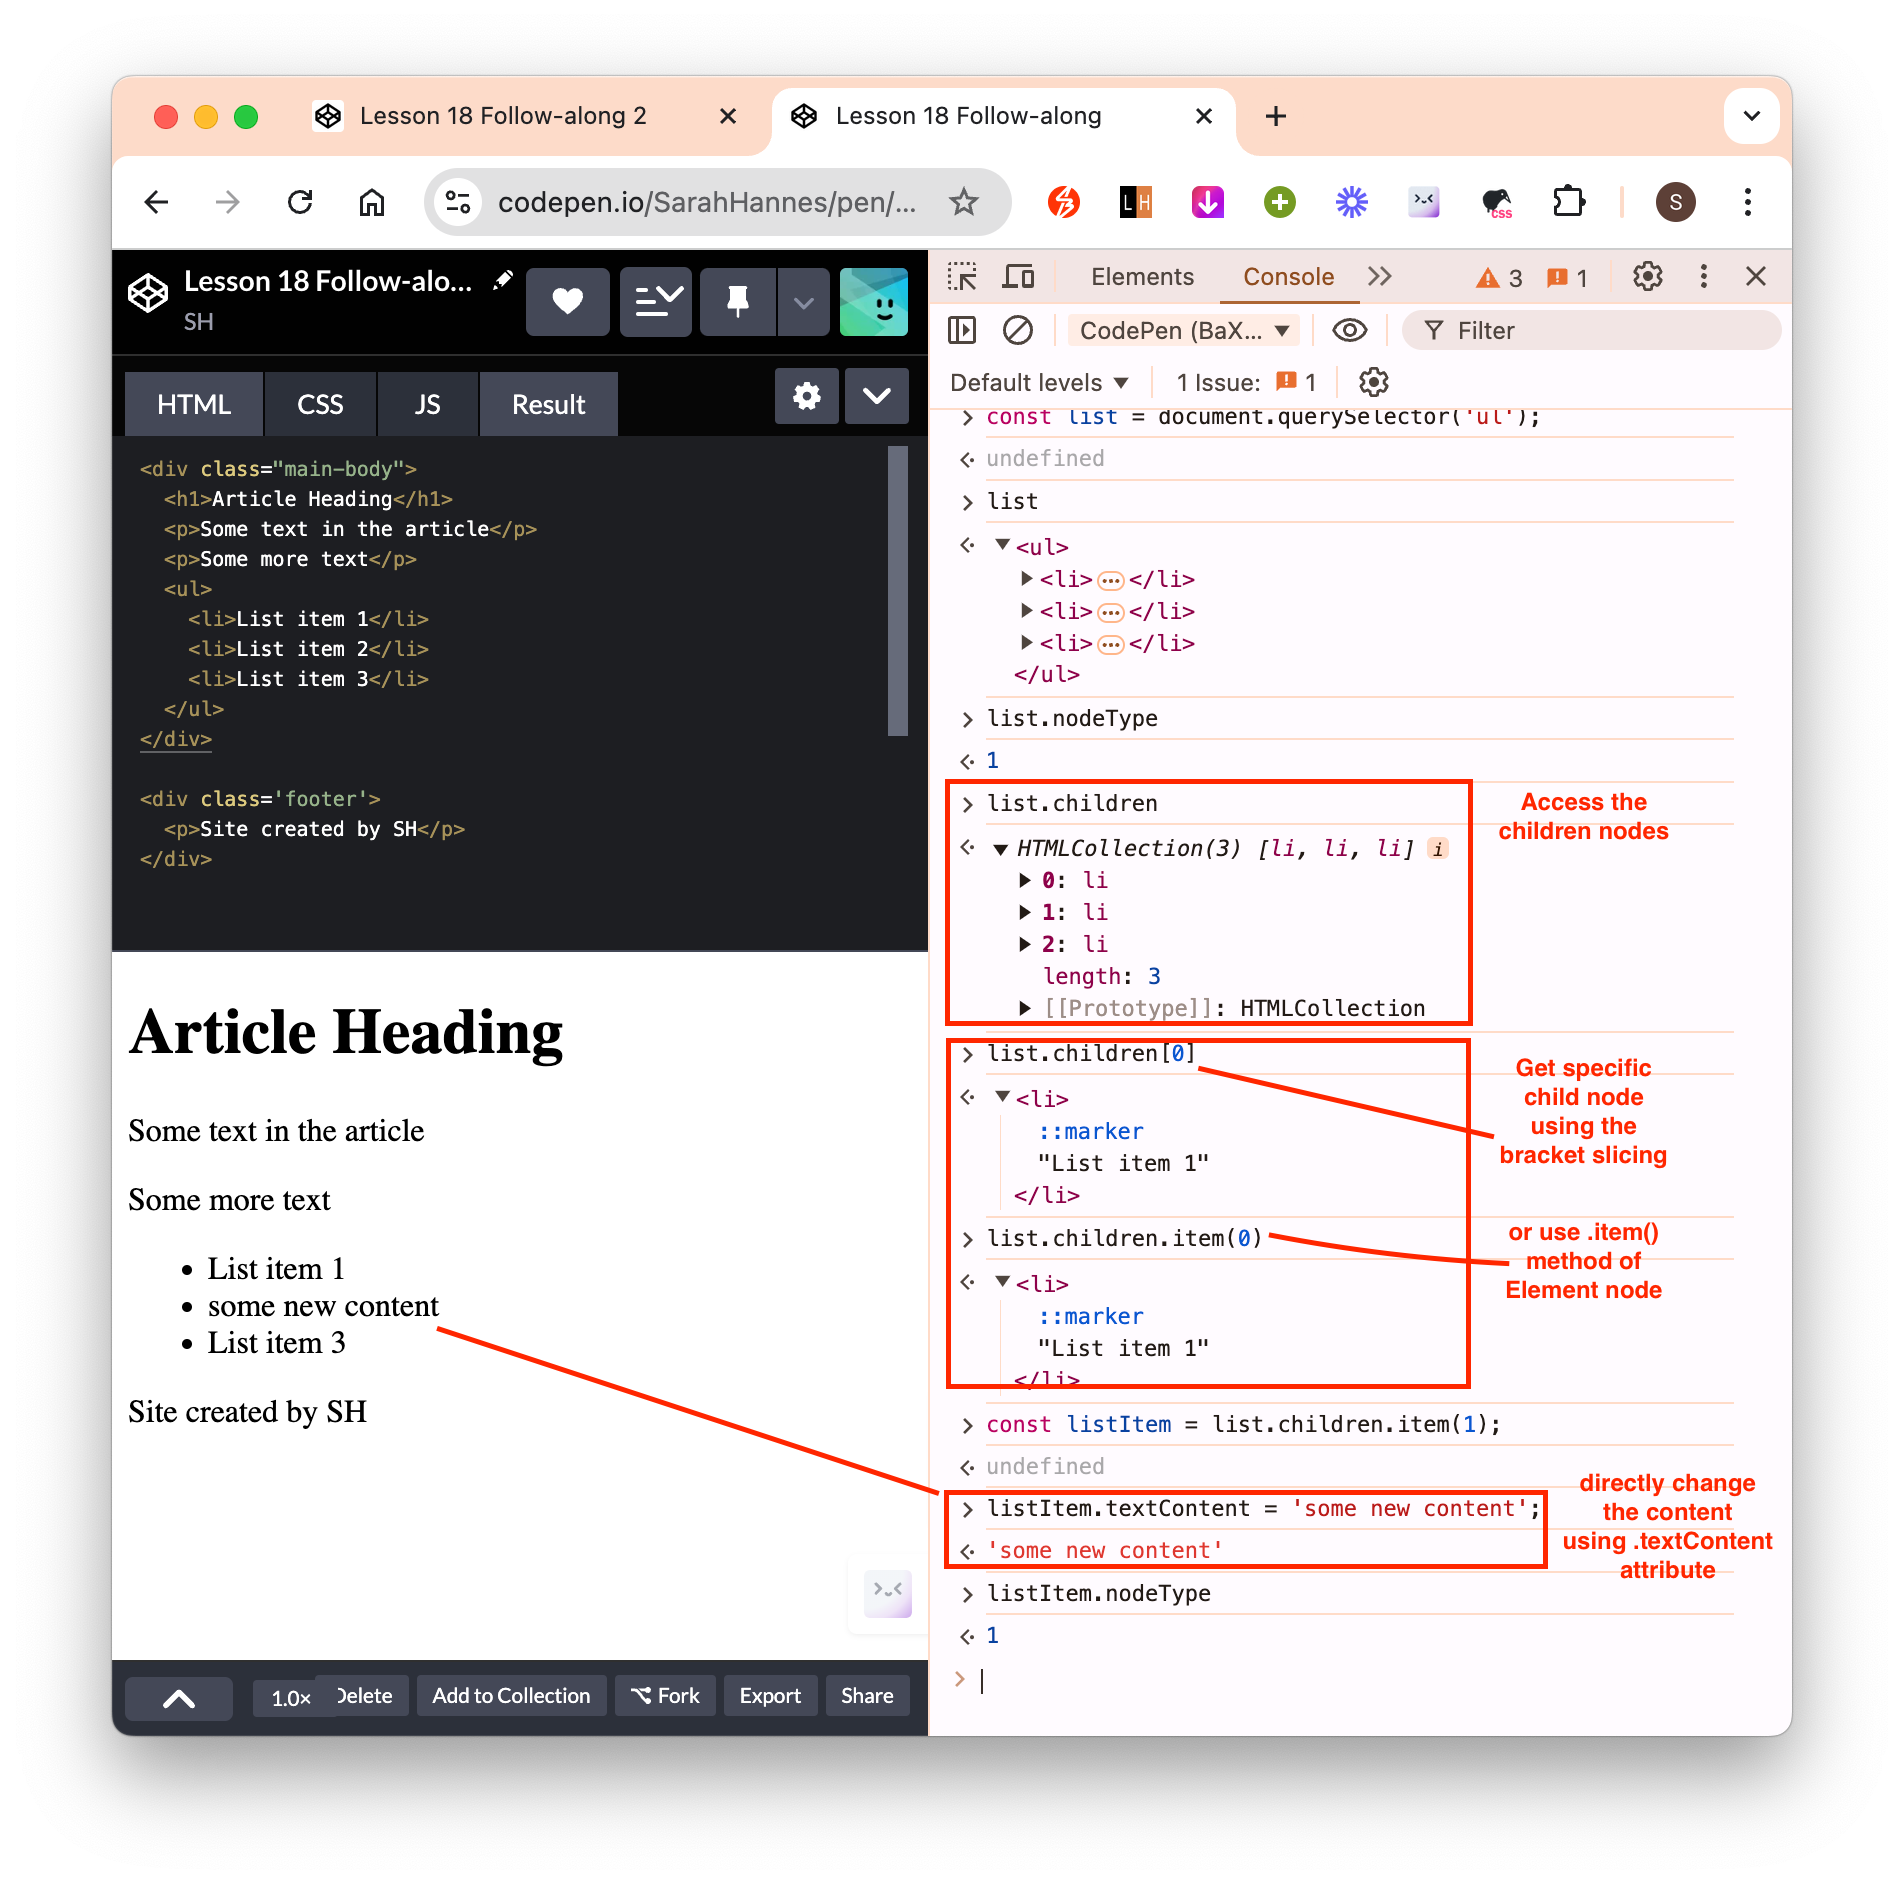Open the Extensions puzzle piece menu
Screen dimensions: 1904x1884
pos(1569,203)
